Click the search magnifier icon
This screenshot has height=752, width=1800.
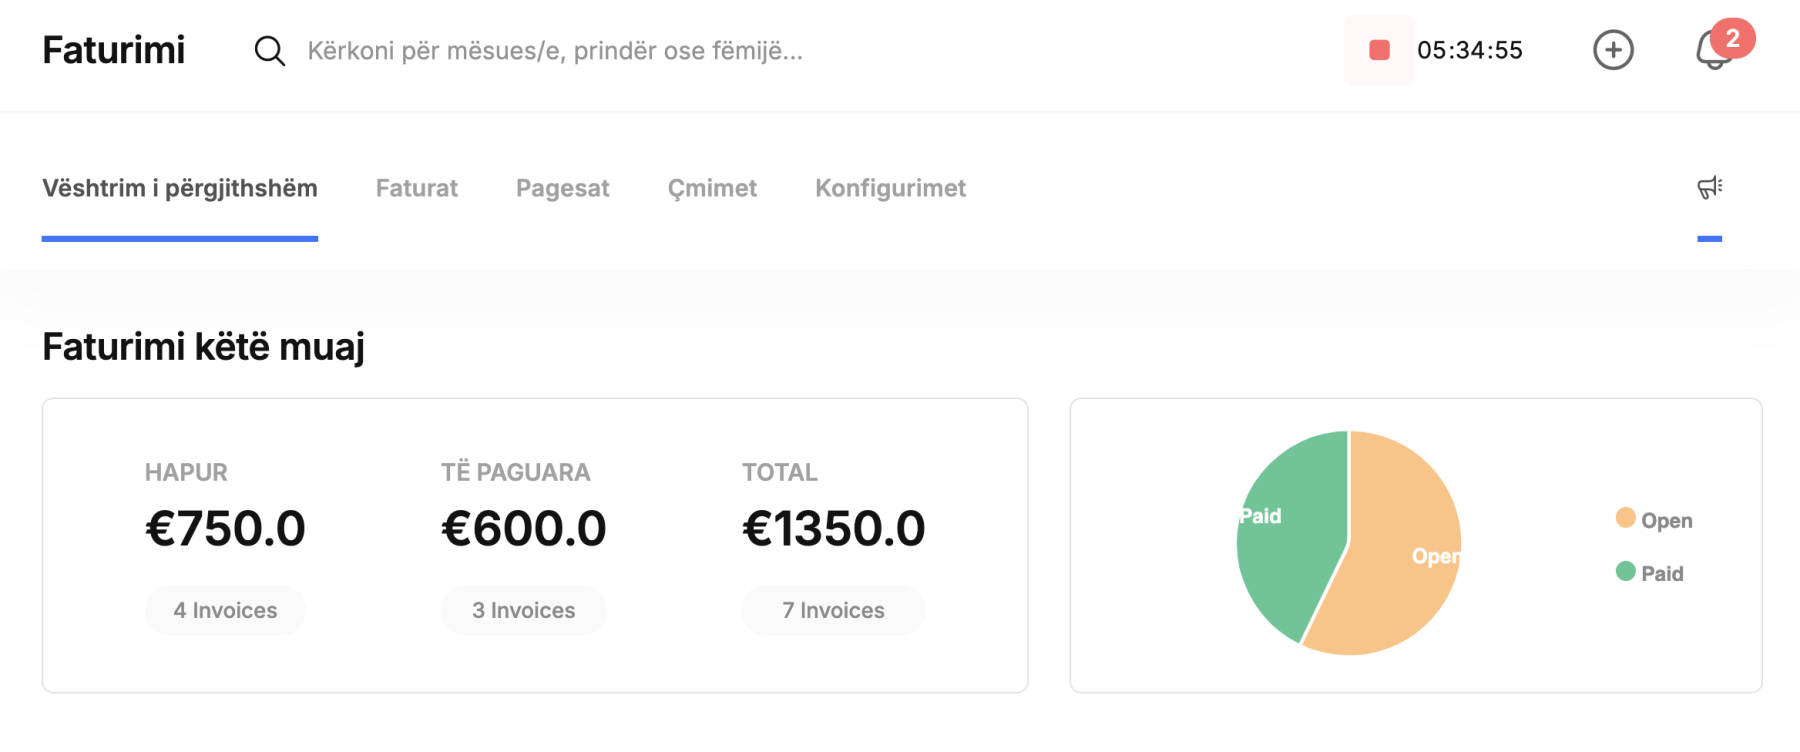pos(269,51)
